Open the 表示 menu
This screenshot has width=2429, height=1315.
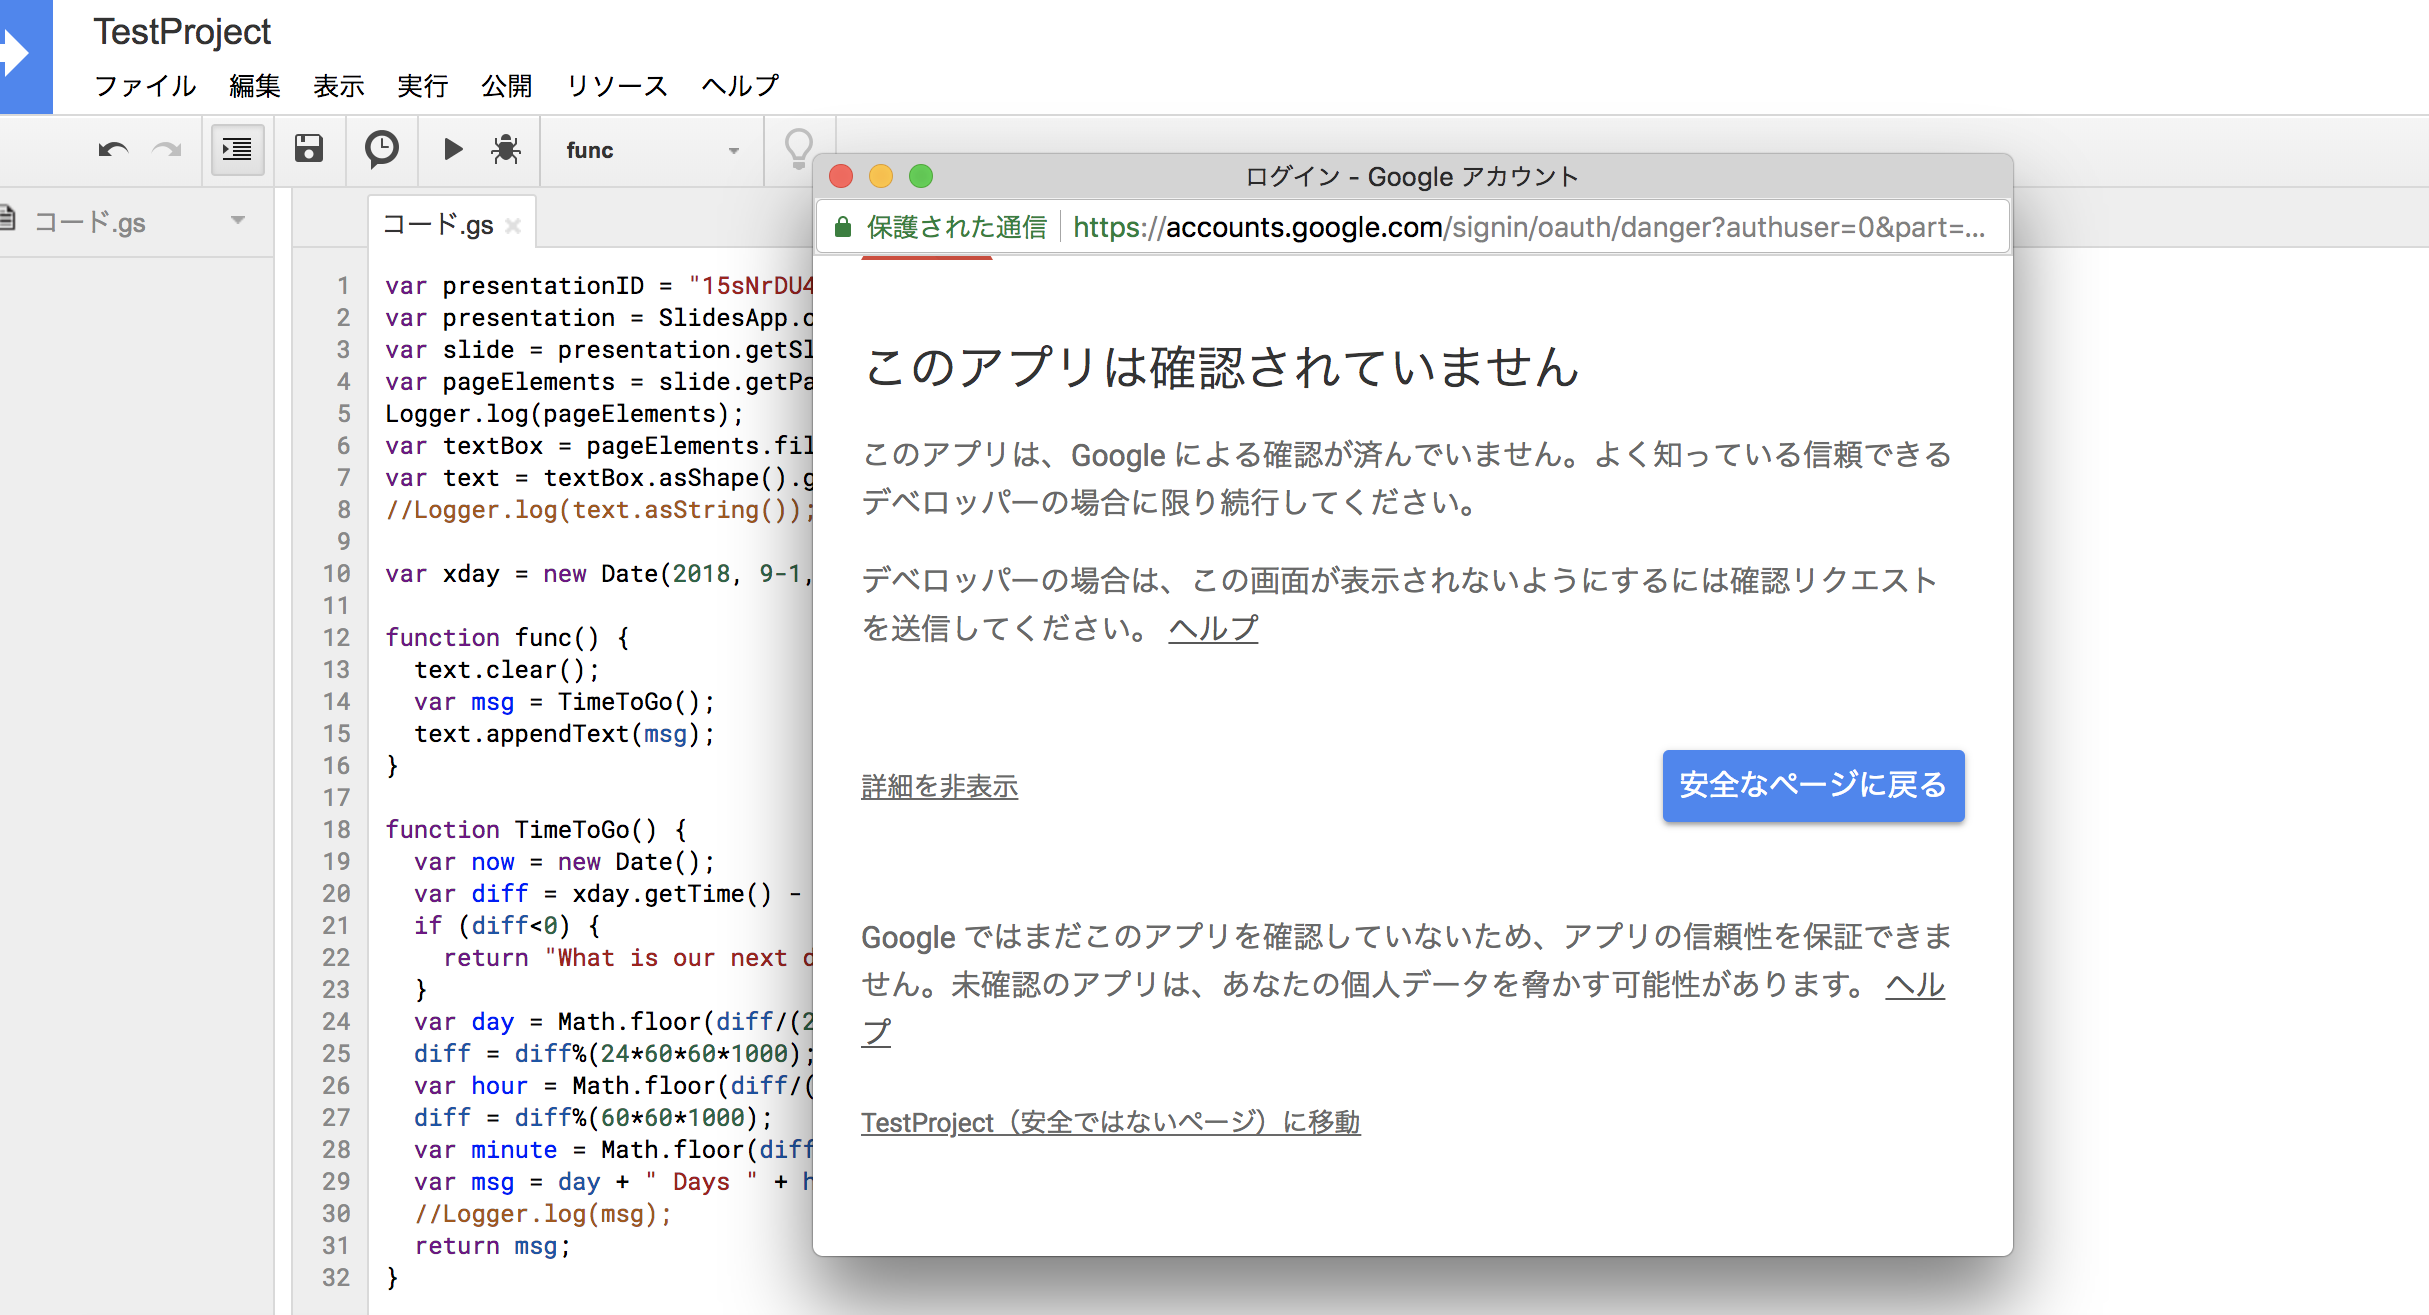338,86
